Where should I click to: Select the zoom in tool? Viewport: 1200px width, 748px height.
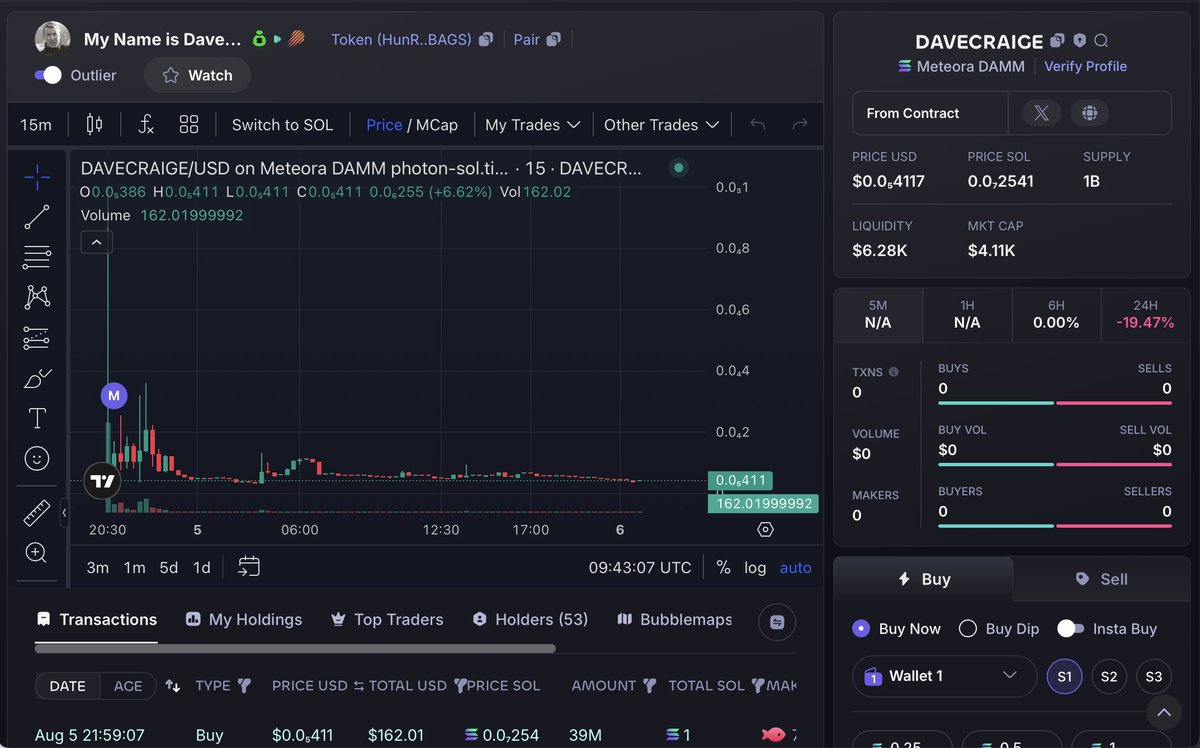point(37,552)
